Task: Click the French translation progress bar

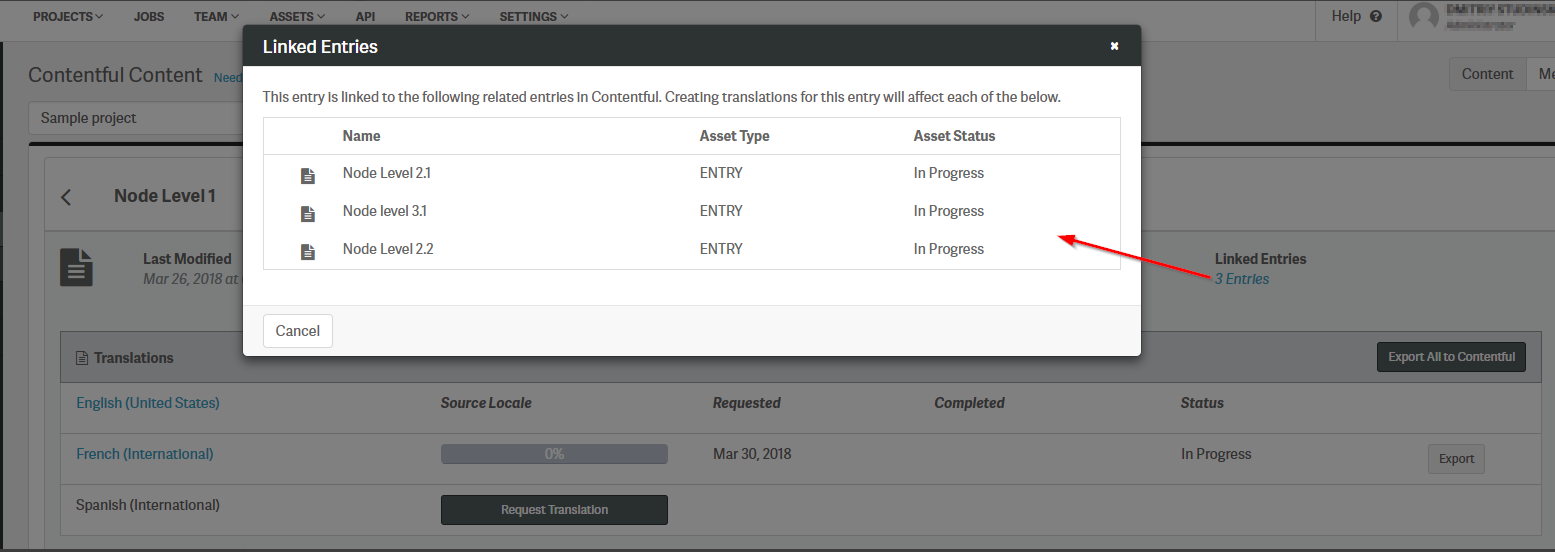Action: pos(554,454)
